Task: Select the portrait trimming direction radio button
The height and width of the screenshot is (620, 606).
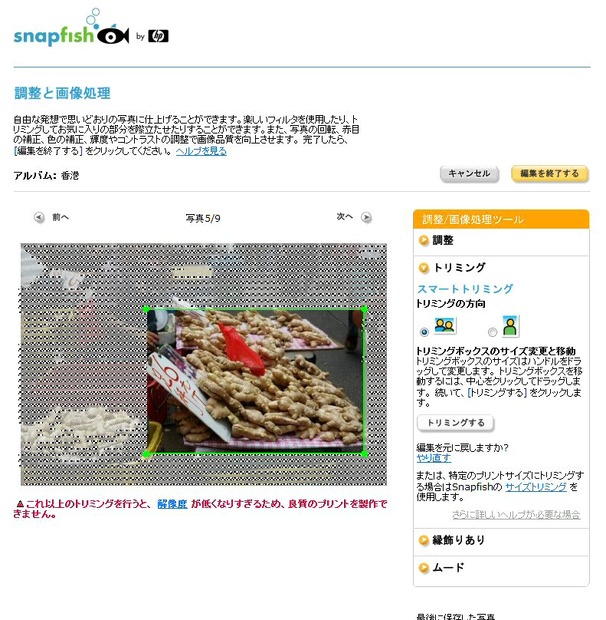Action: point(492,332)
